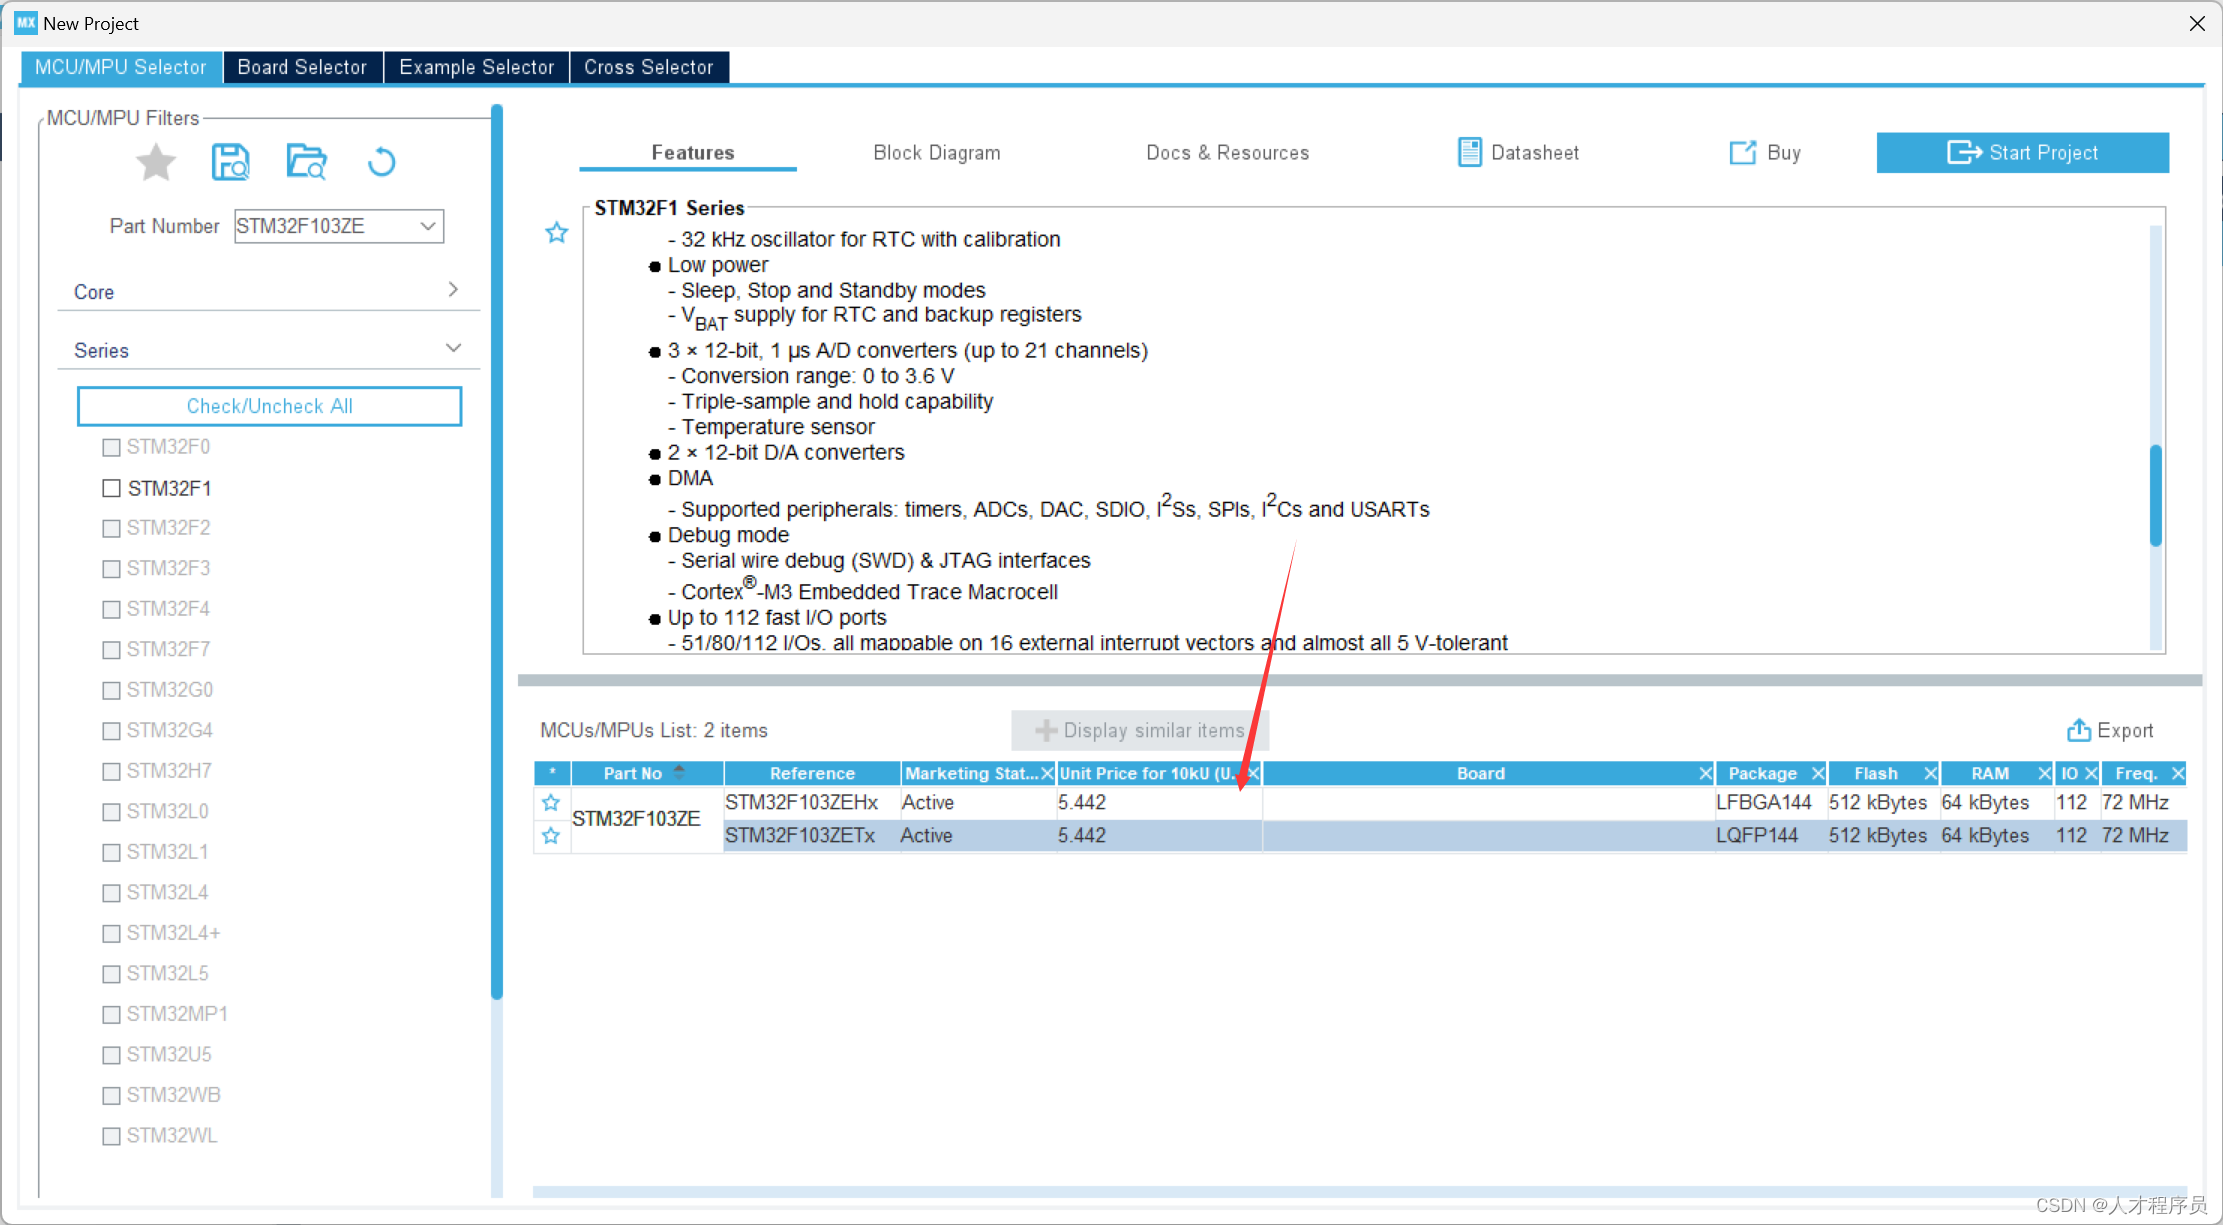The image size is (2223, 1225).
Task: Click the filters panel vertical scrollbar
Action: pyautogui.click(x=497, y=550)
